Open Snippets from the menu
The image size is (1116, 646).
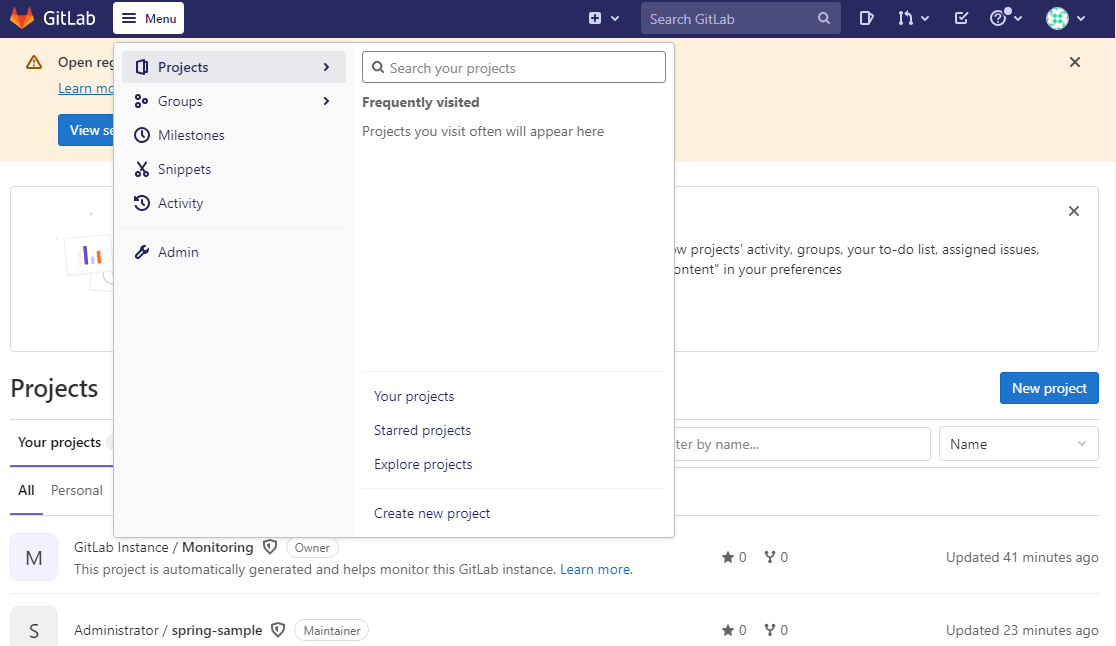233,169
